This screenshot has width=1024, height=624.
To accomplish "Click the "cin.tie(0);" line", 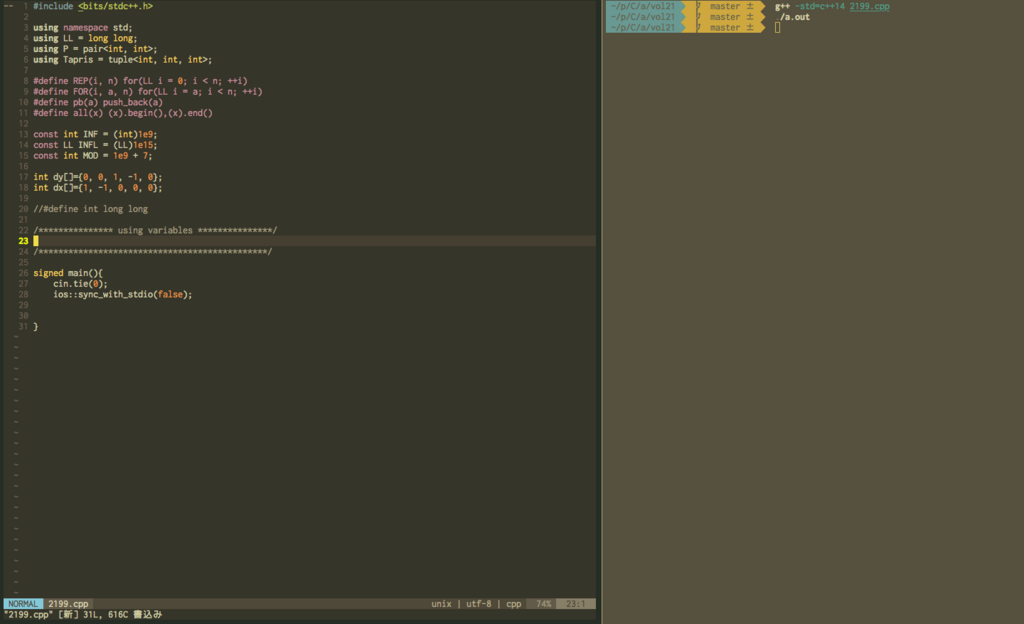I will click(80, 283).
